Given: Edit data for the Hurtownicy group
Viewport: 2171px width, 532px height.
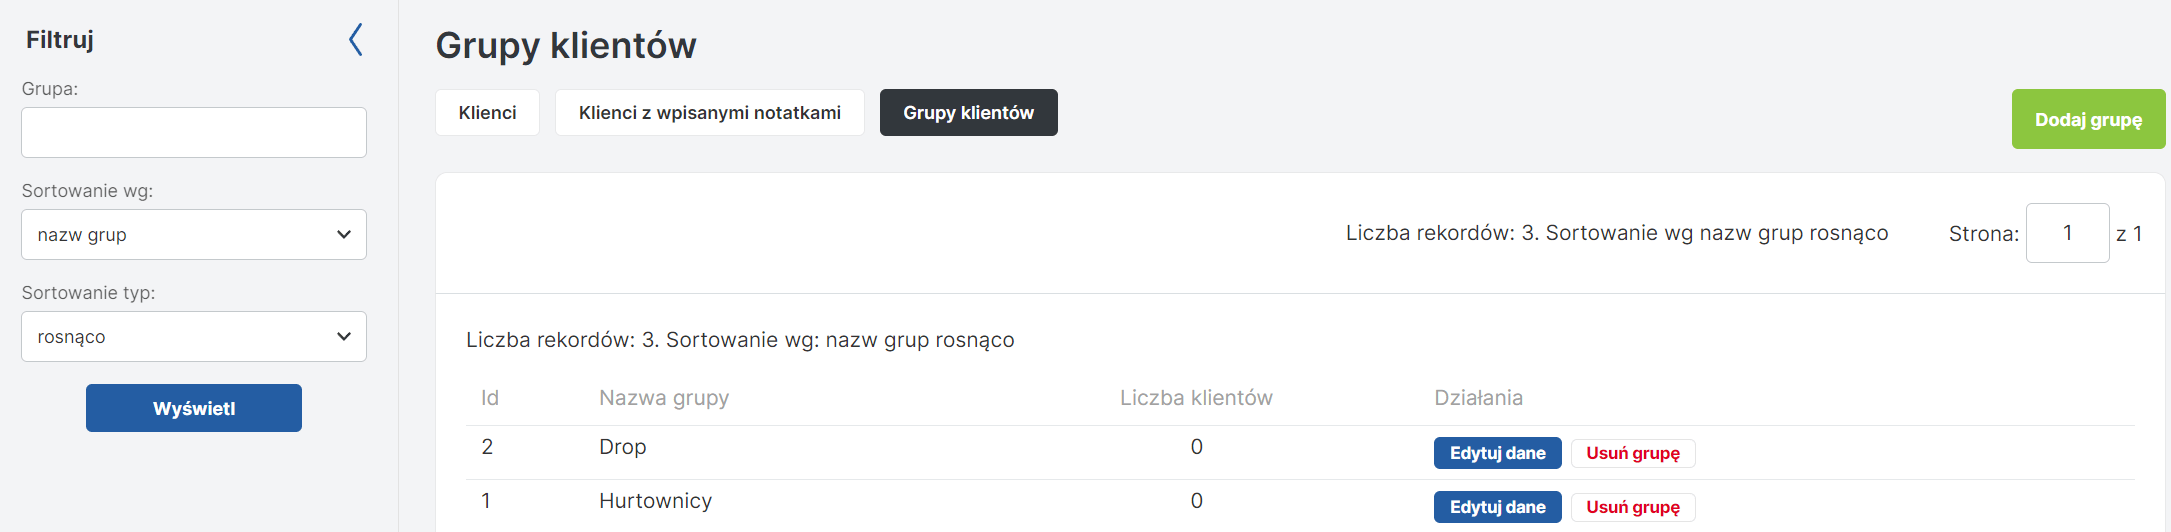Looking at the screenshot, I should pos(1497,507).
